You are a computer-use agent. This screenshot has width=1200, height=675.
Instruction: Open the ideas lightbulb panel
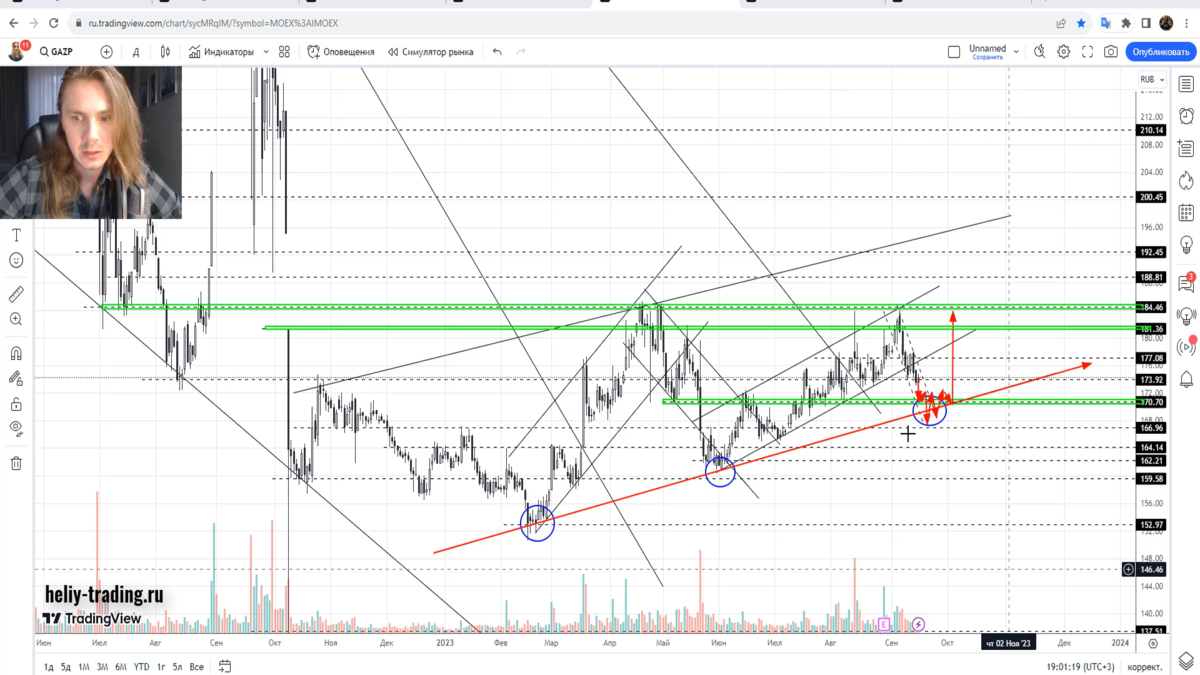1186,245
